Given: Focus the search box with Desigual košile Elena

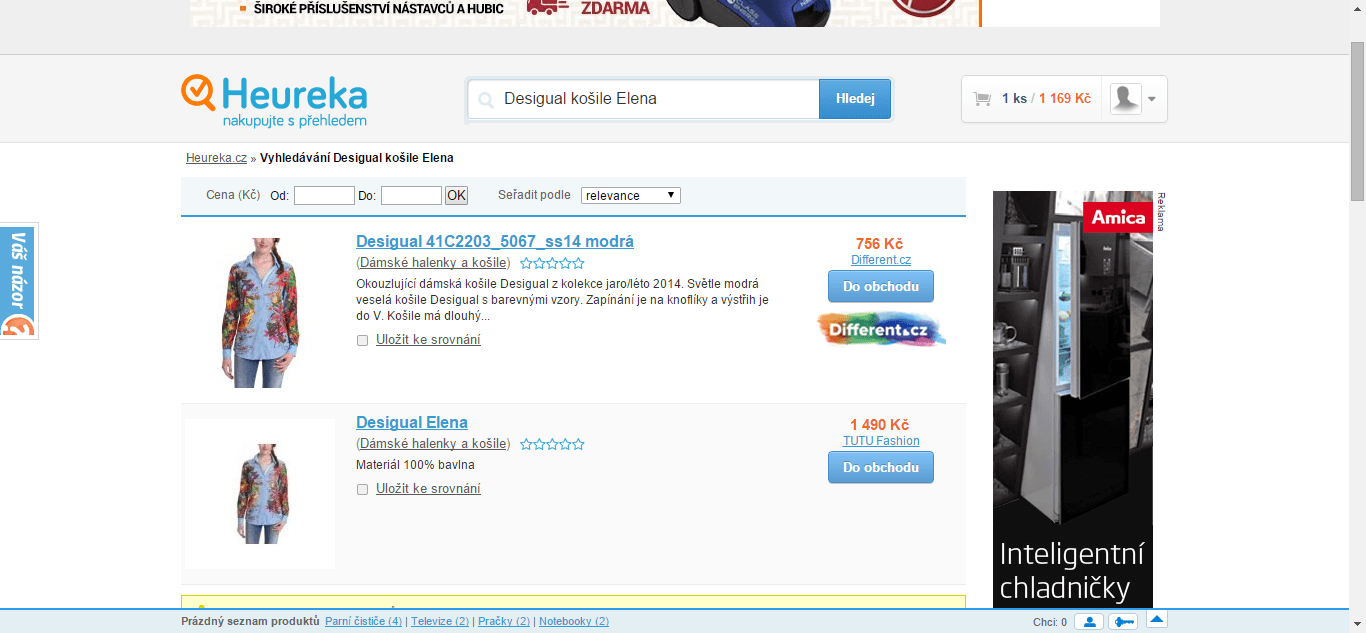Looking at the screenshot, I should click(644, 99).
